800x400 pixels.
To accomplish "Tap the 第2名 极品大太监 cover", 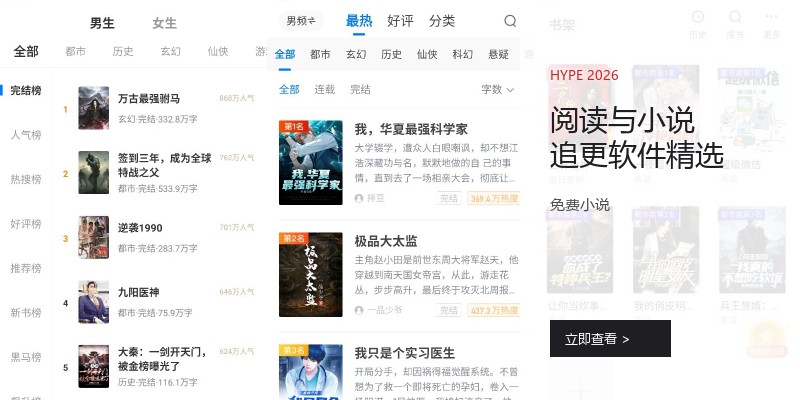I will coord(311,274).
